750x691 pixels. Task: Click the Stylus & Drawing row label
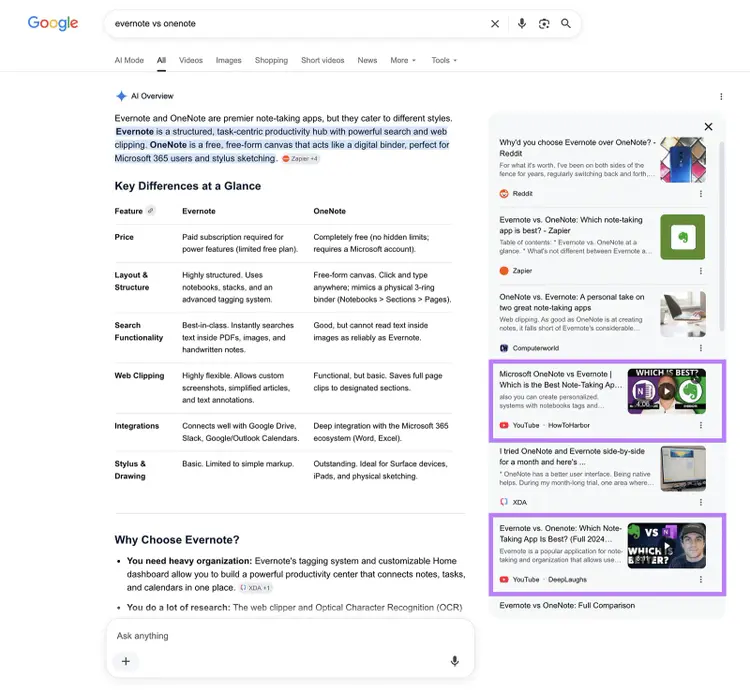click(130, 470)
